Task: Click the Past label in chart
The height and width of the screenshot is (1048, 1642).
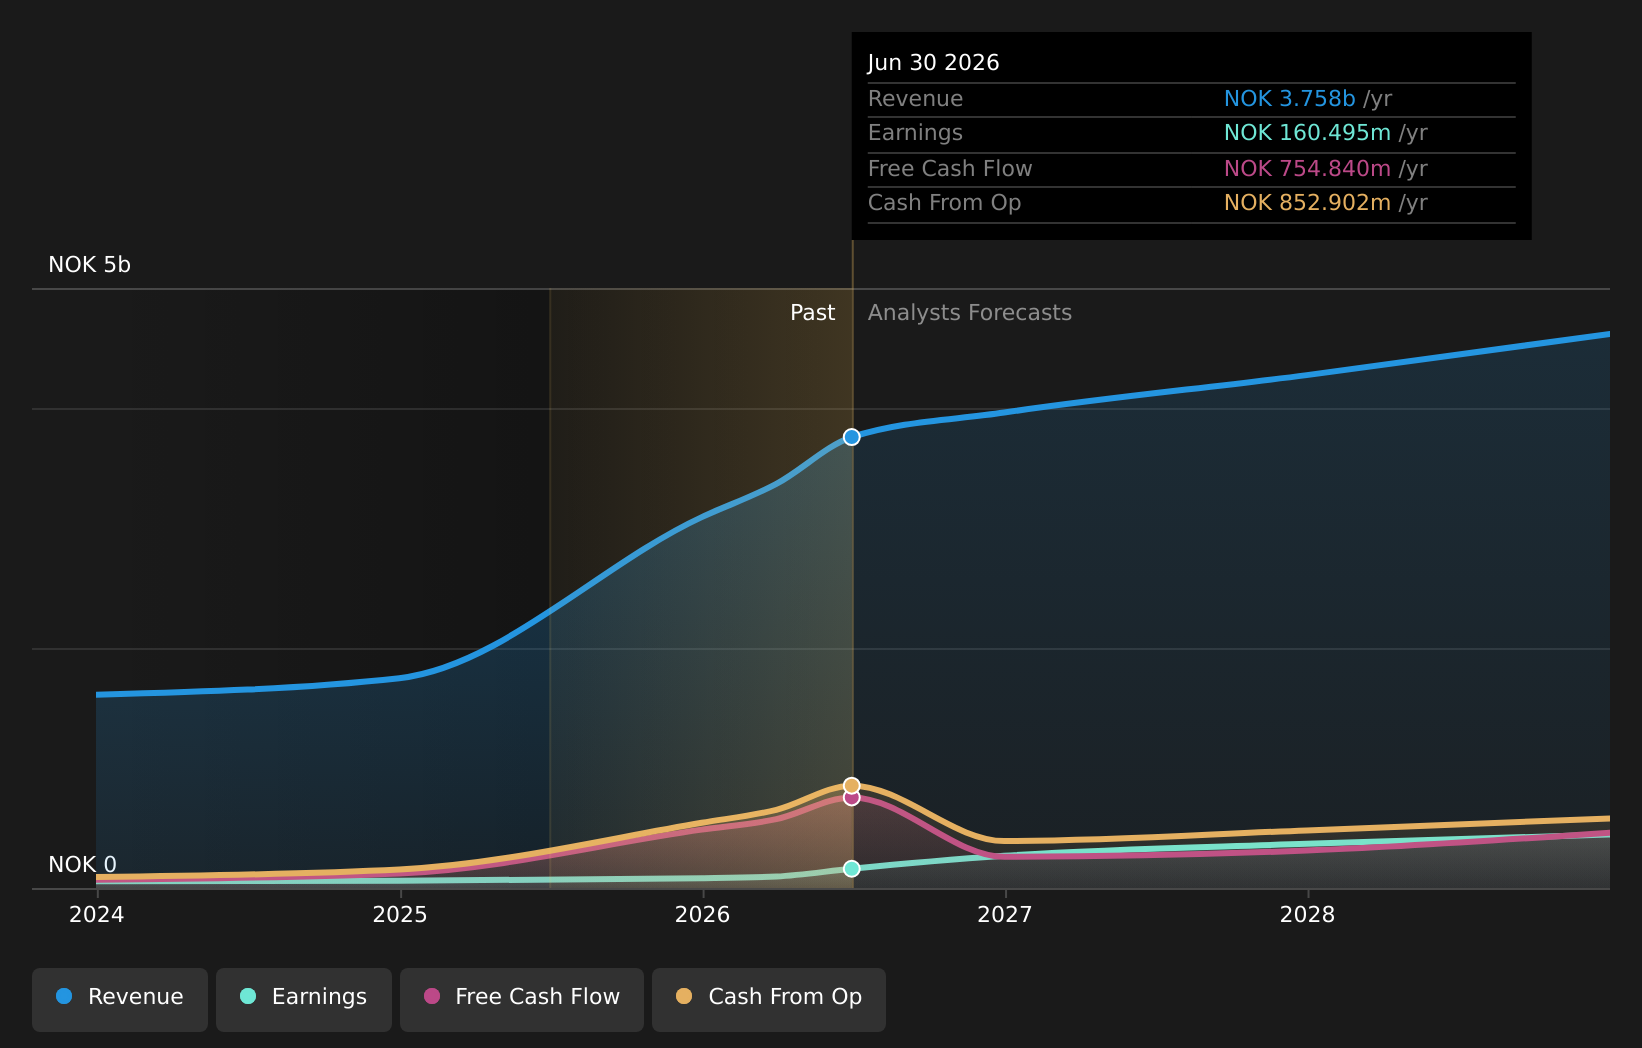Action: point(813,313)
